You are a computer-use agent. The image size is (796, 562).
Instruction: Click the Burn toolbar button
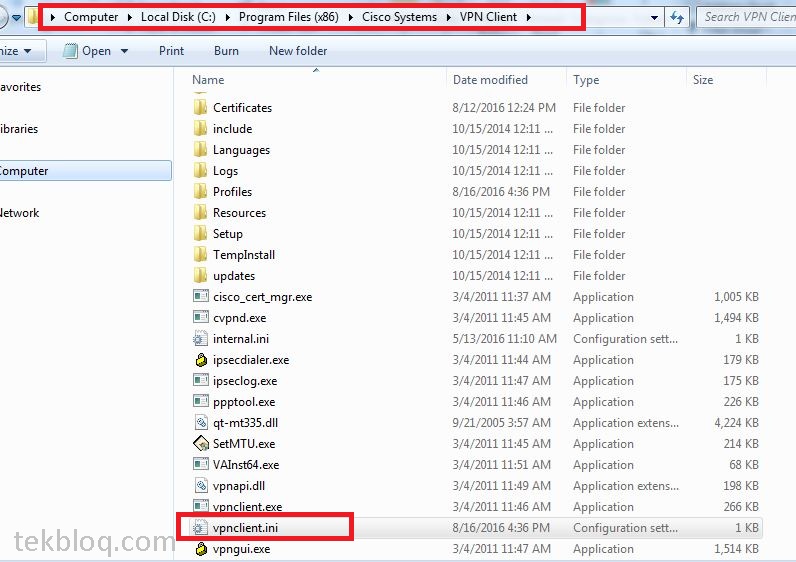coord(226,51)
